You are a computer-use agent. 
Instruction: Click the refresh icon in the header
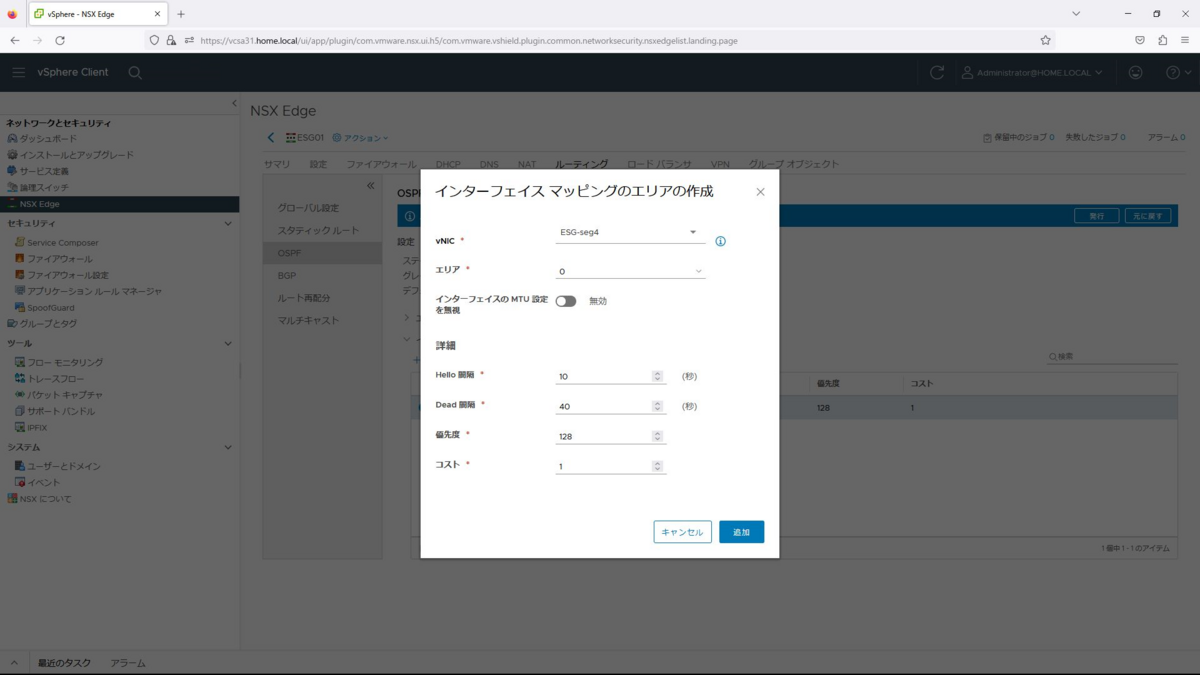[x=937, y=72]
